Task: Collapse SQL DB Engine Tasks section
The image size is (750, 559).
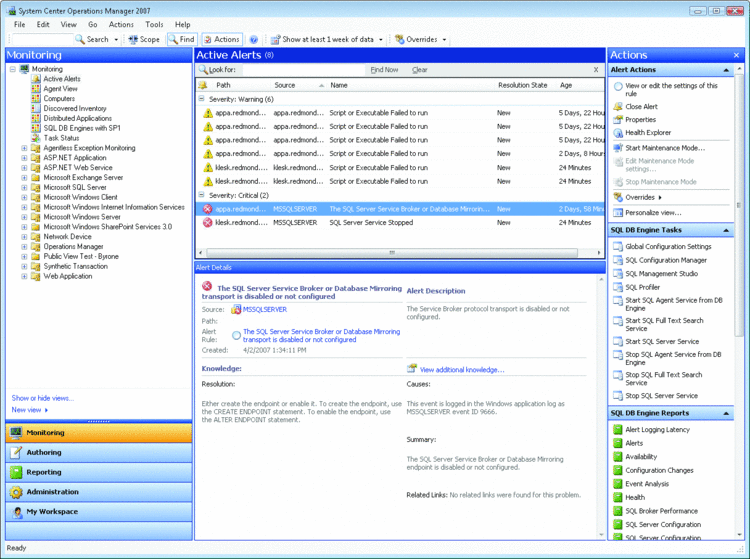Action: click(x=726, y=230)
